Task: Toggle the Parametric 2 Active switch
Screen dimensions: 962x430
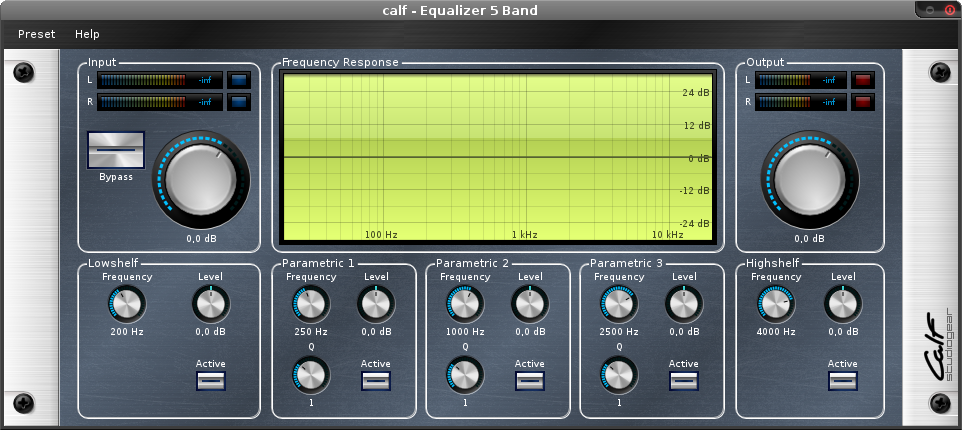Action: click(529, 381)
